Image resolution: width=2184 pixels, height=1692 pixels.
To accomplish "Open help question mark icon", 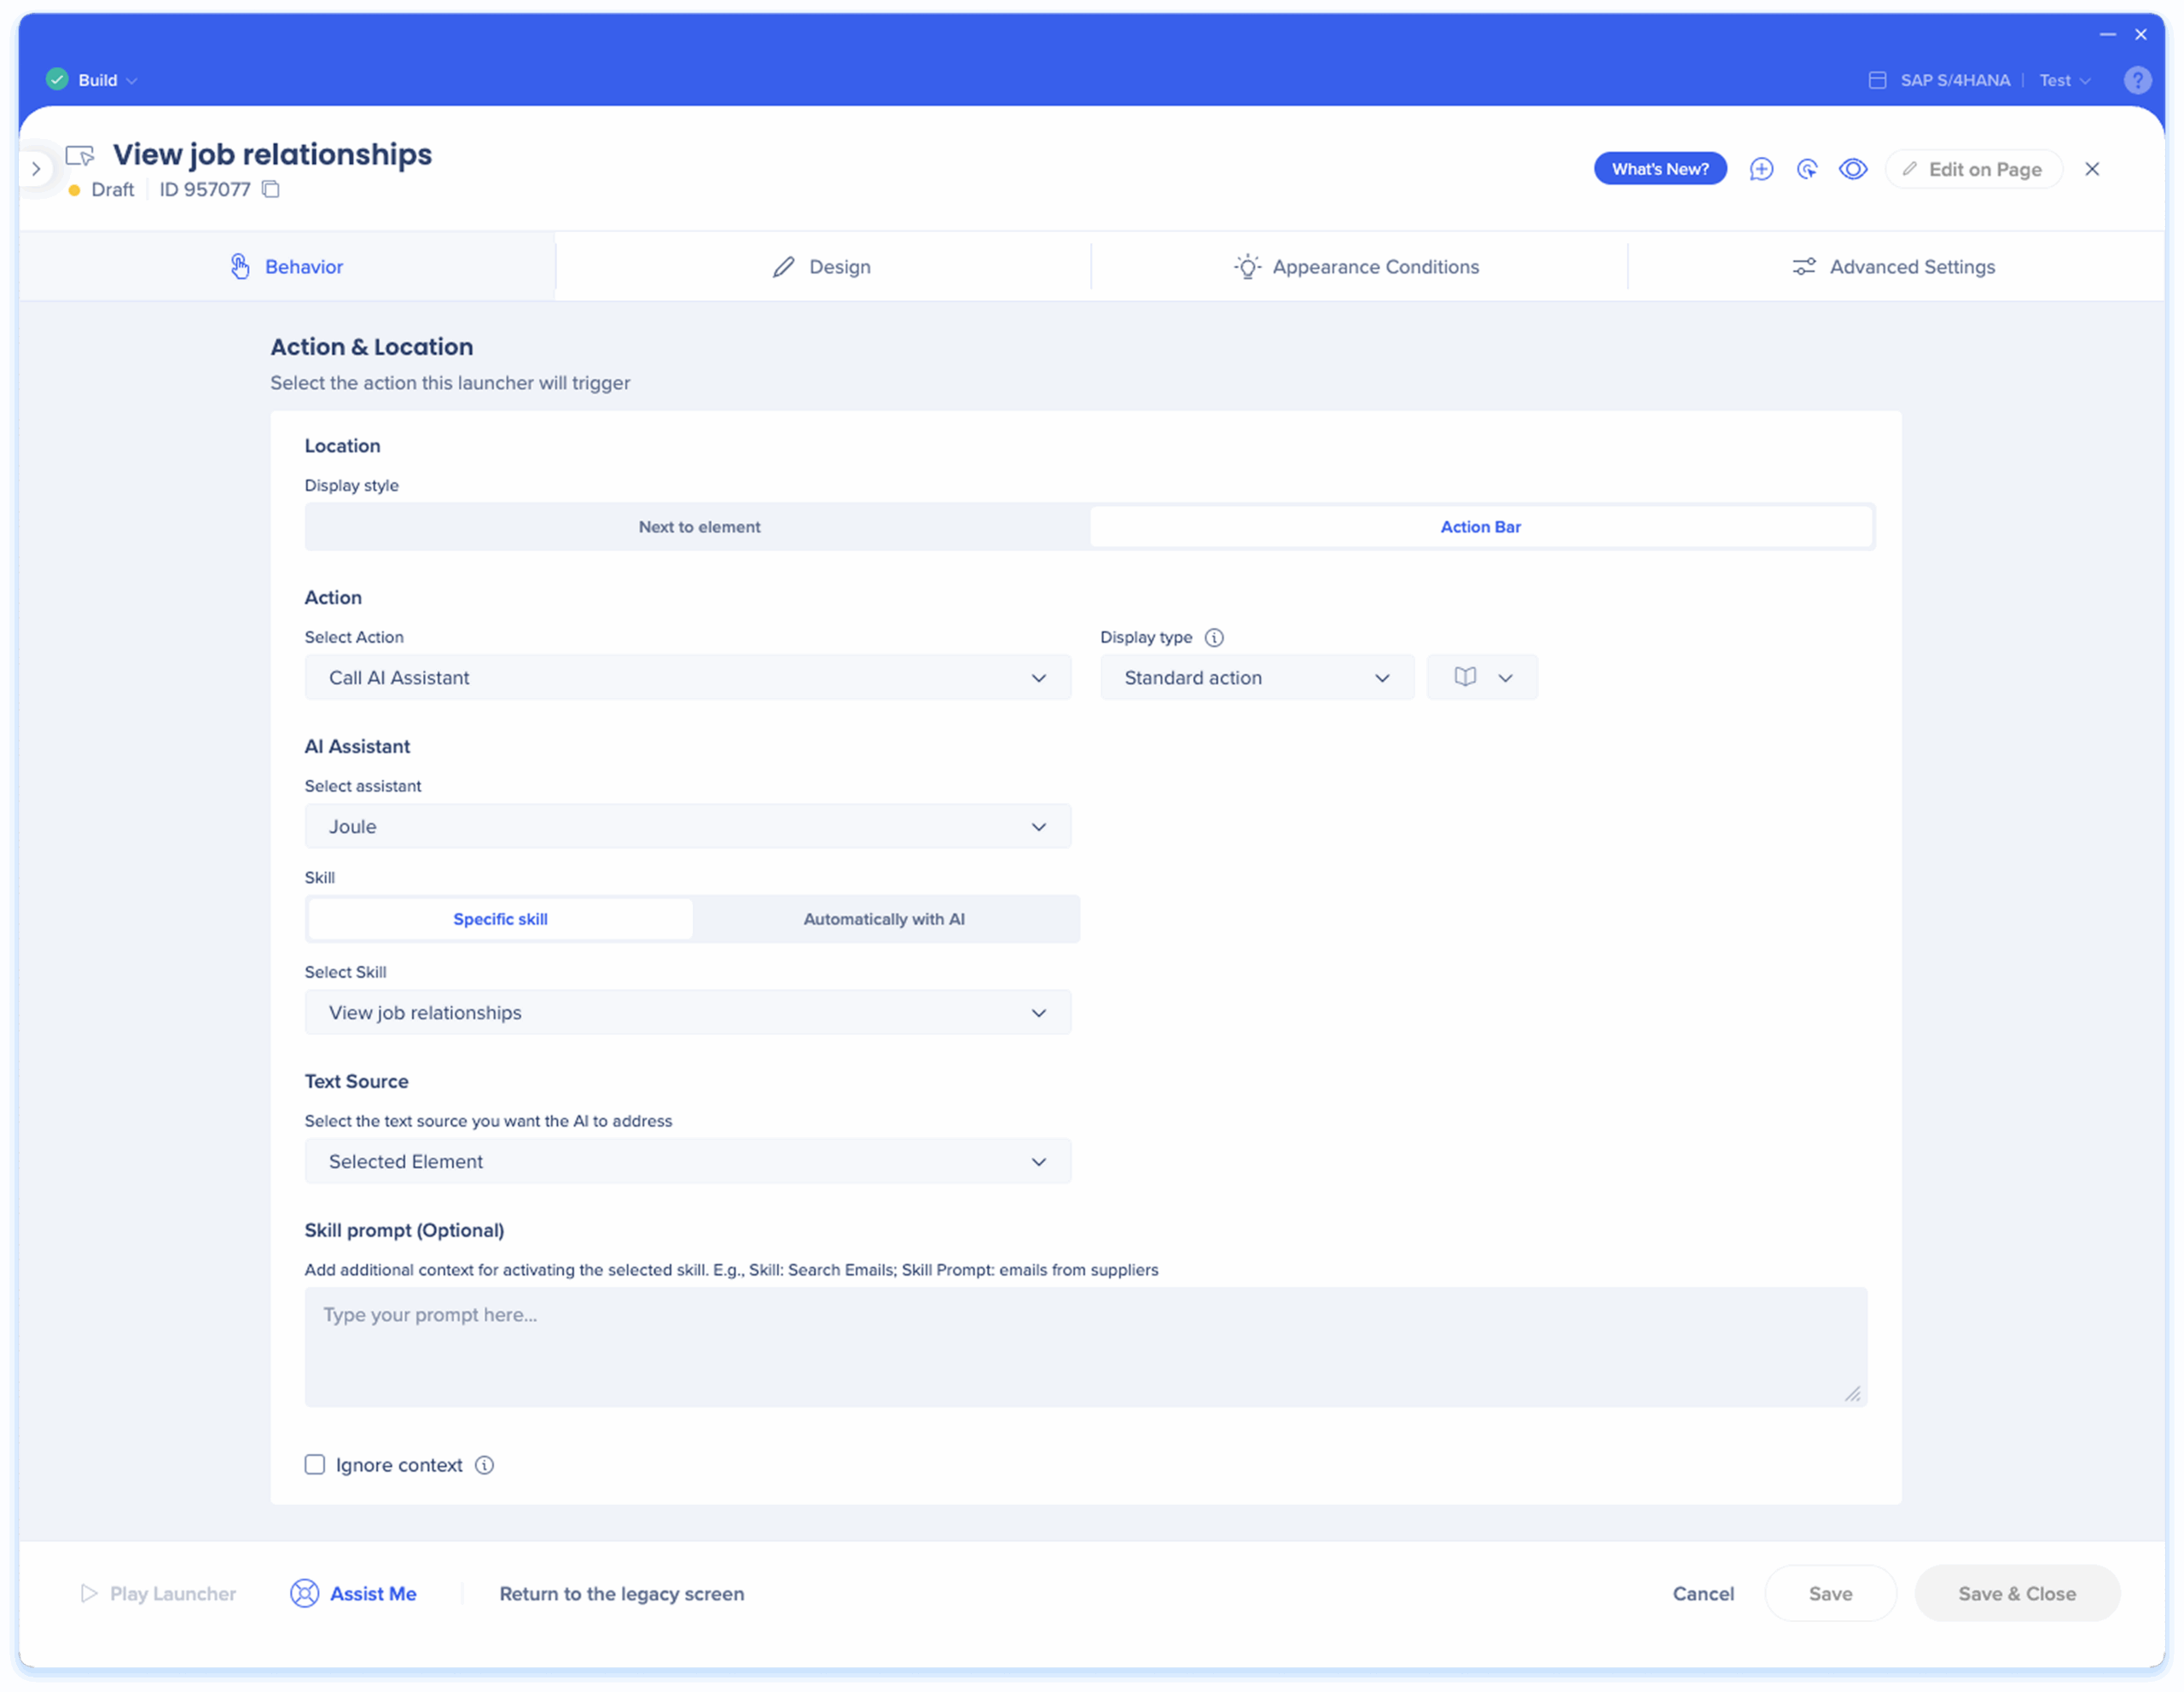I will 2137,80.
